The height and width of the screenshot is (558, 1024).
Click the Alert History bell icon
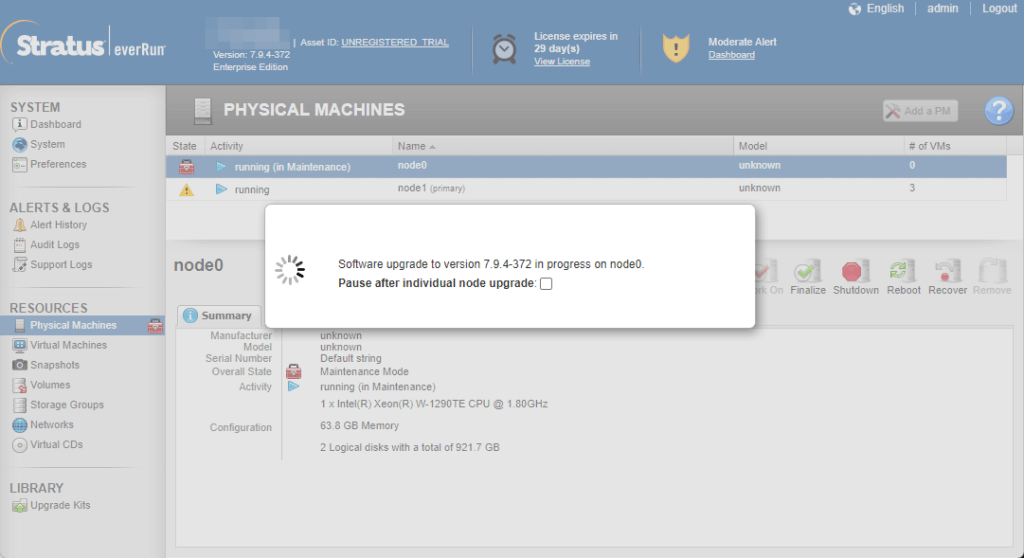20,225
